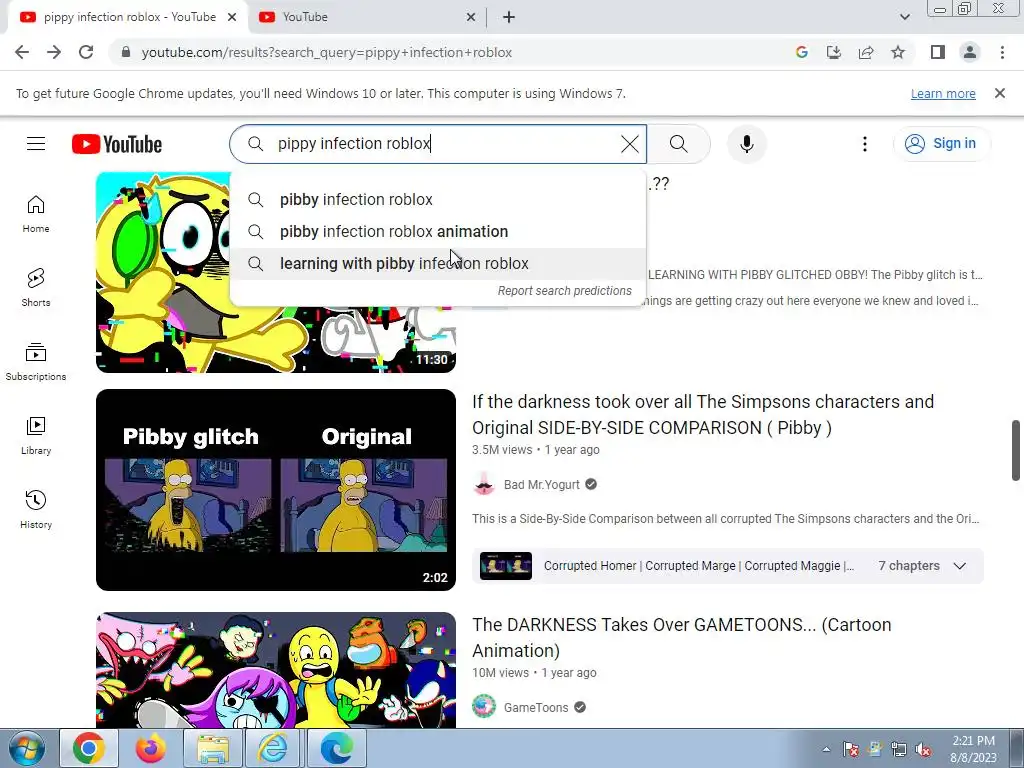
Task: Open Chrome three-dot menu
Action: pos(1002,52)
